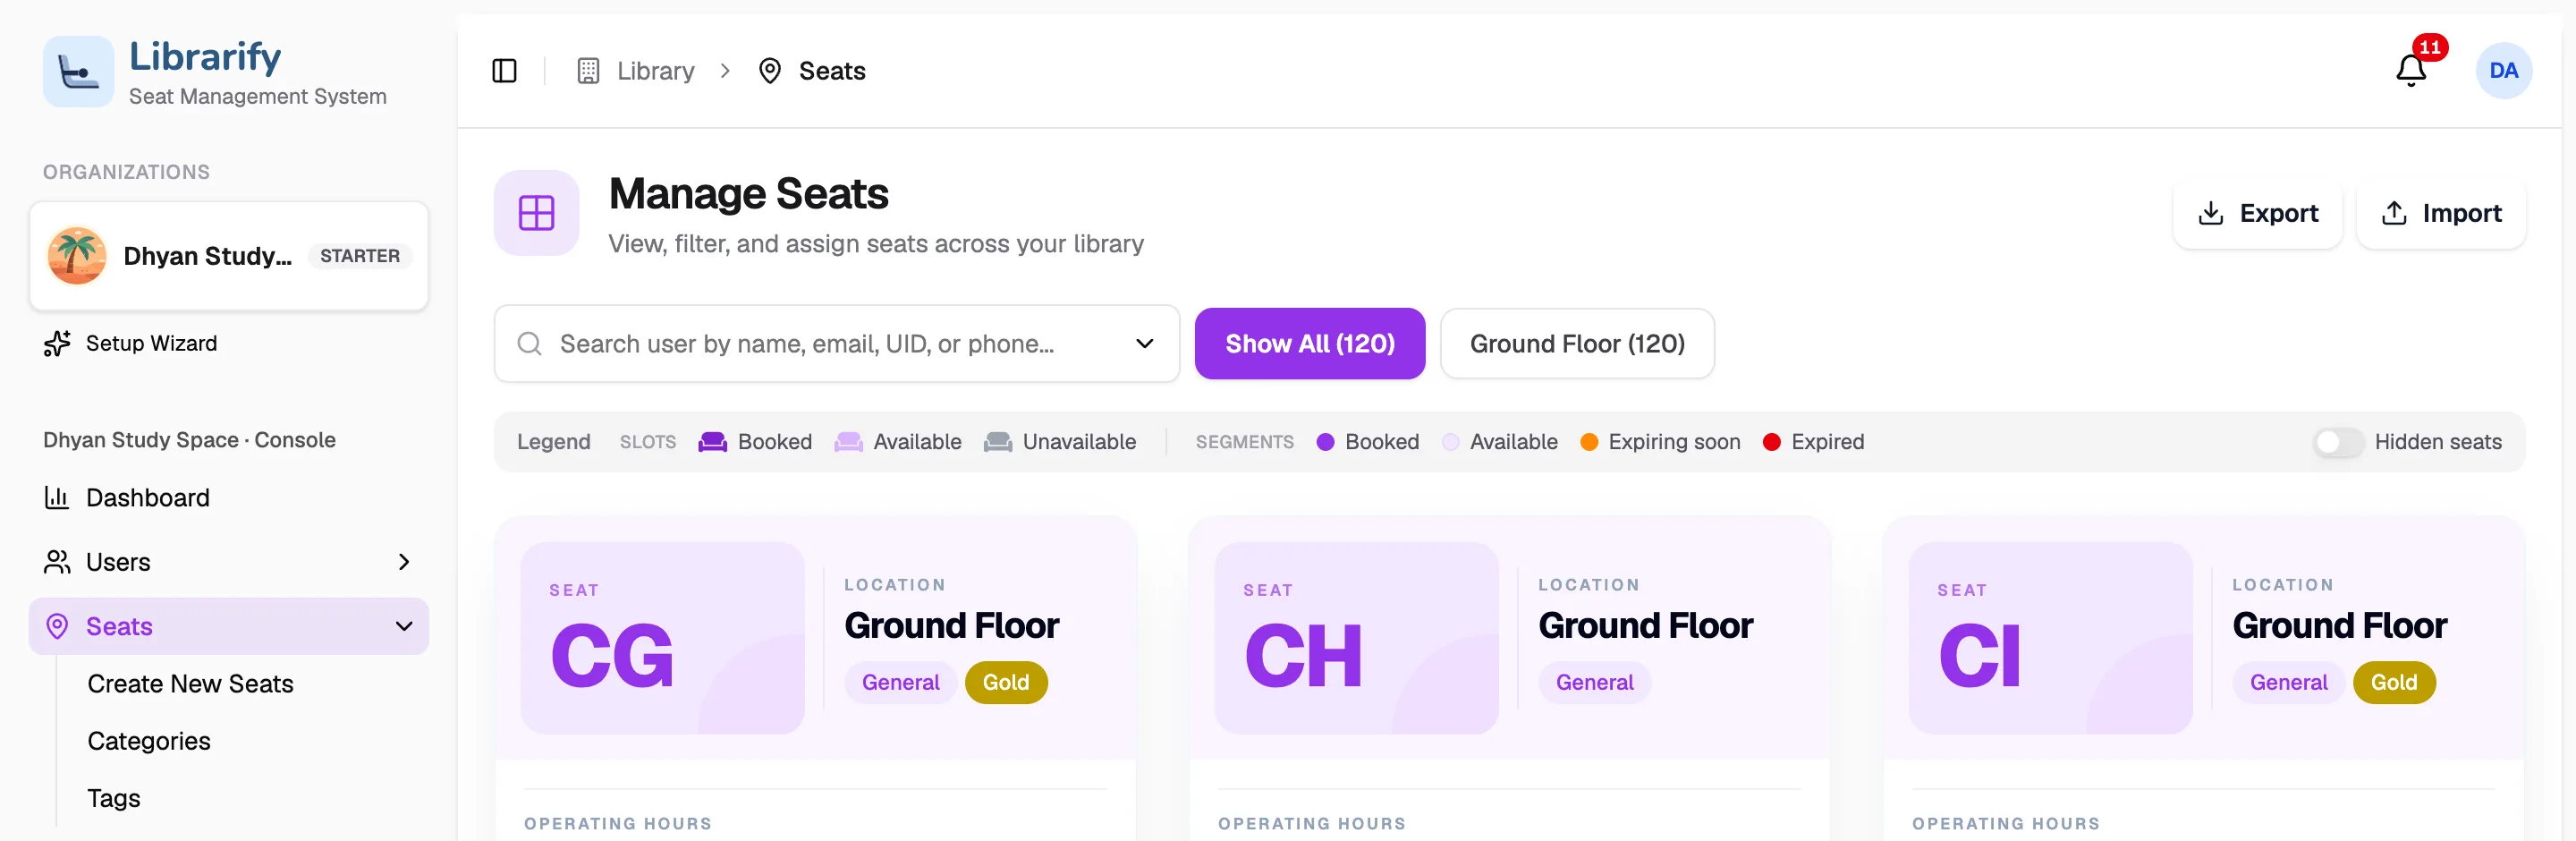Click the Dhyan Study organization palm avatar
2576x841 pixels.
coord(77,256)
